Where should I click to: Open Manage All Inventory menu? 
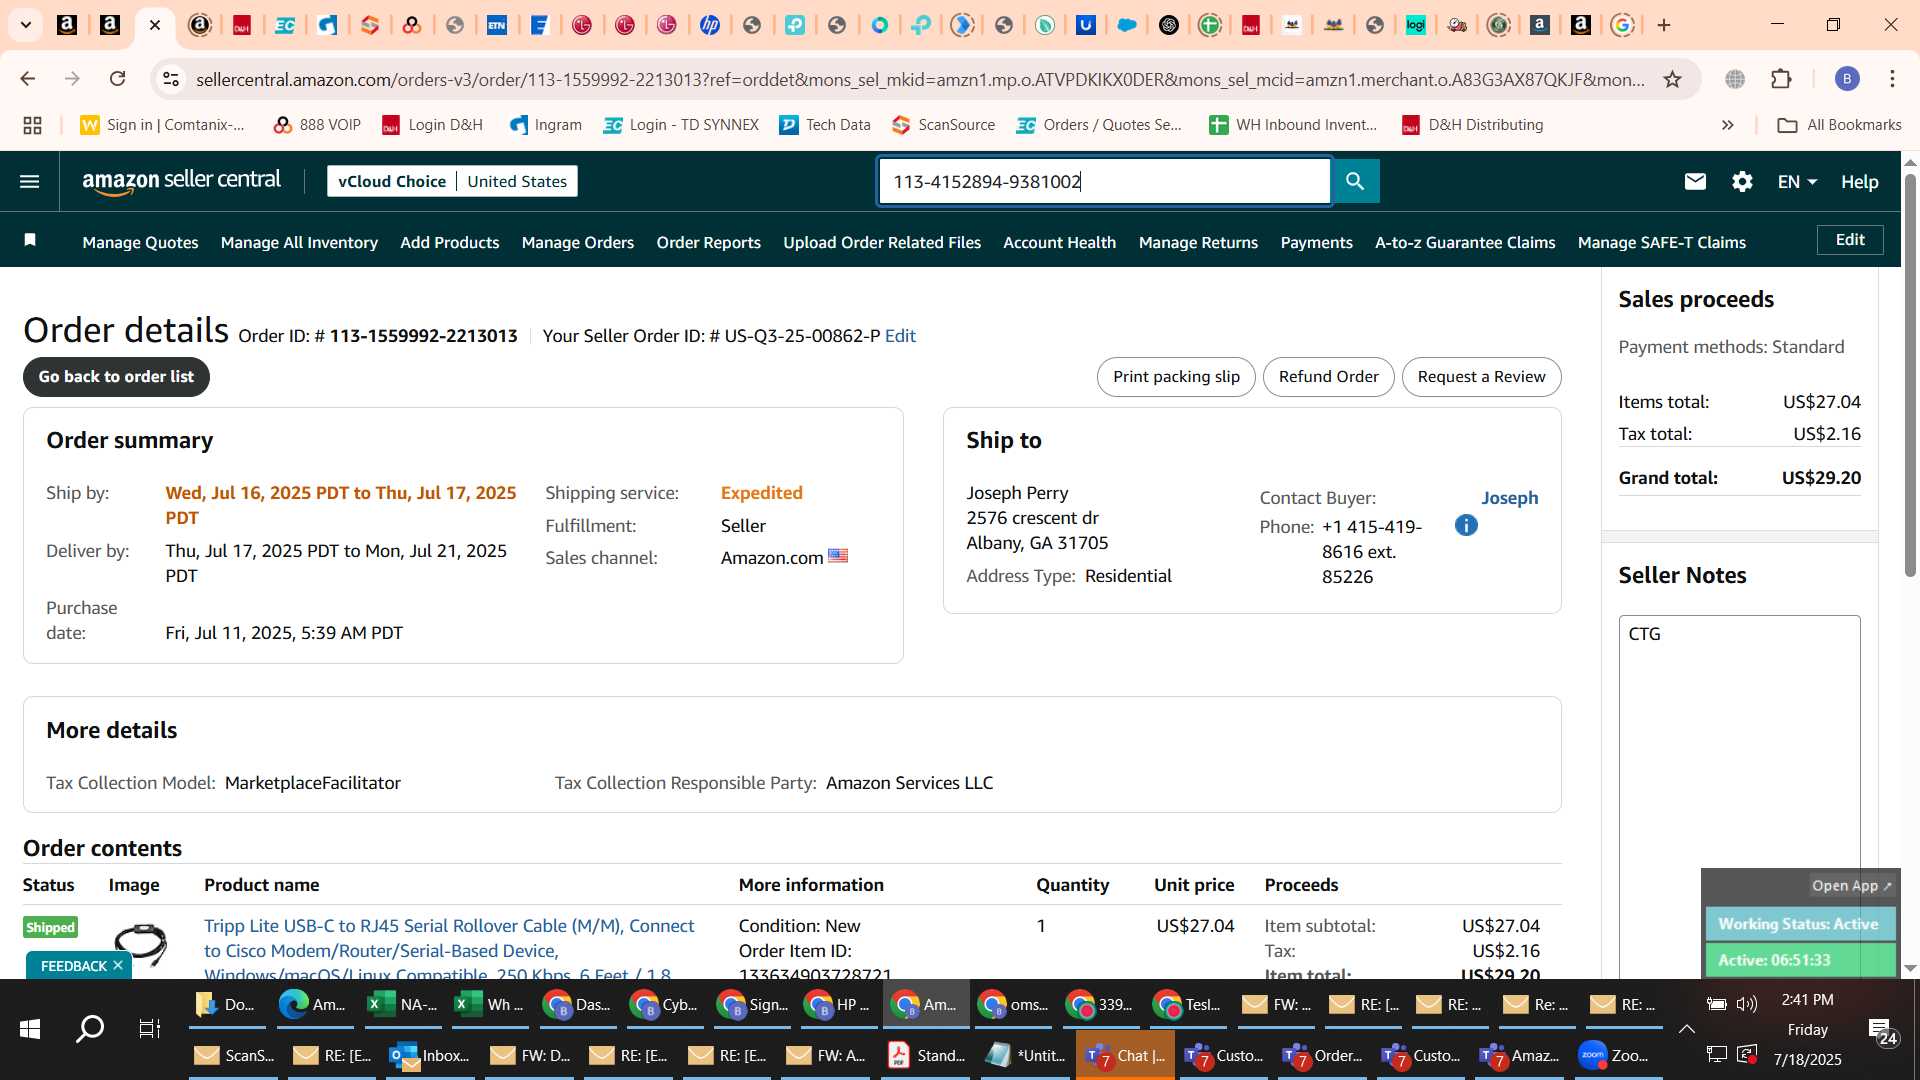pyautogui.click(x=299, y=242)
